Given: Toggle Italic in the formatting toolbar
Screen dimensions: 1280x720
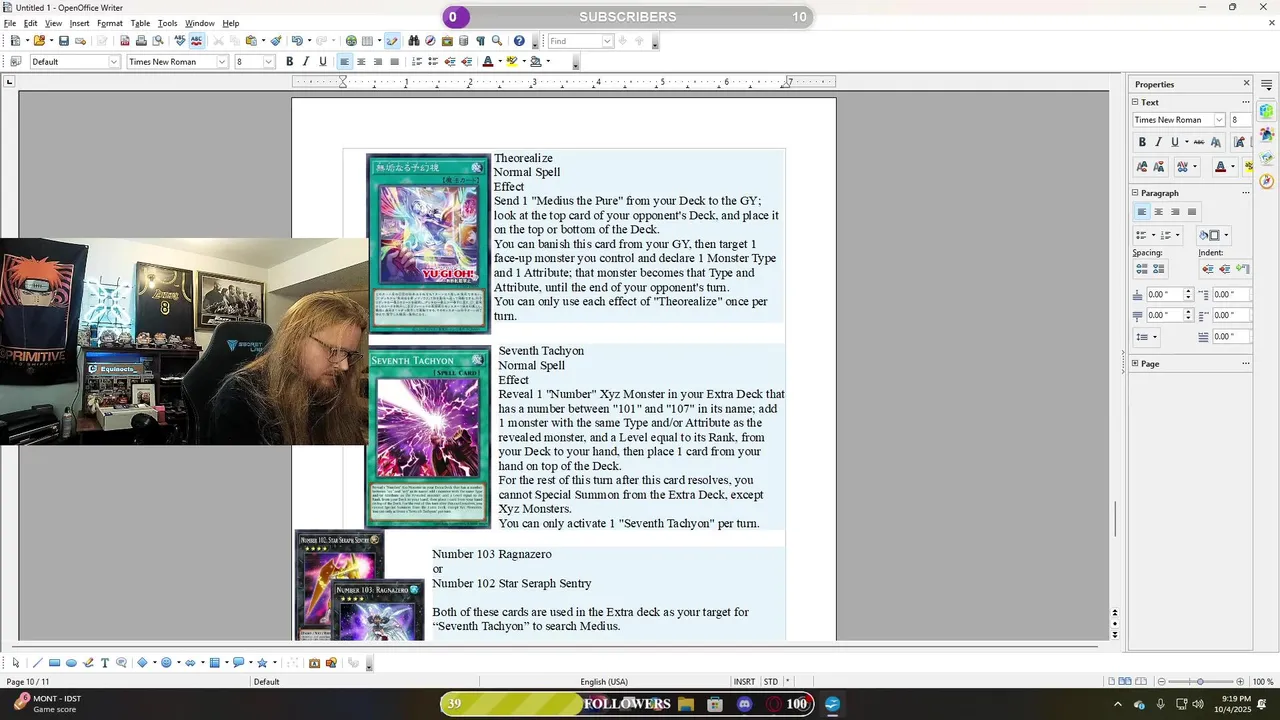Looking at the screenshot, I should (306, 62).
